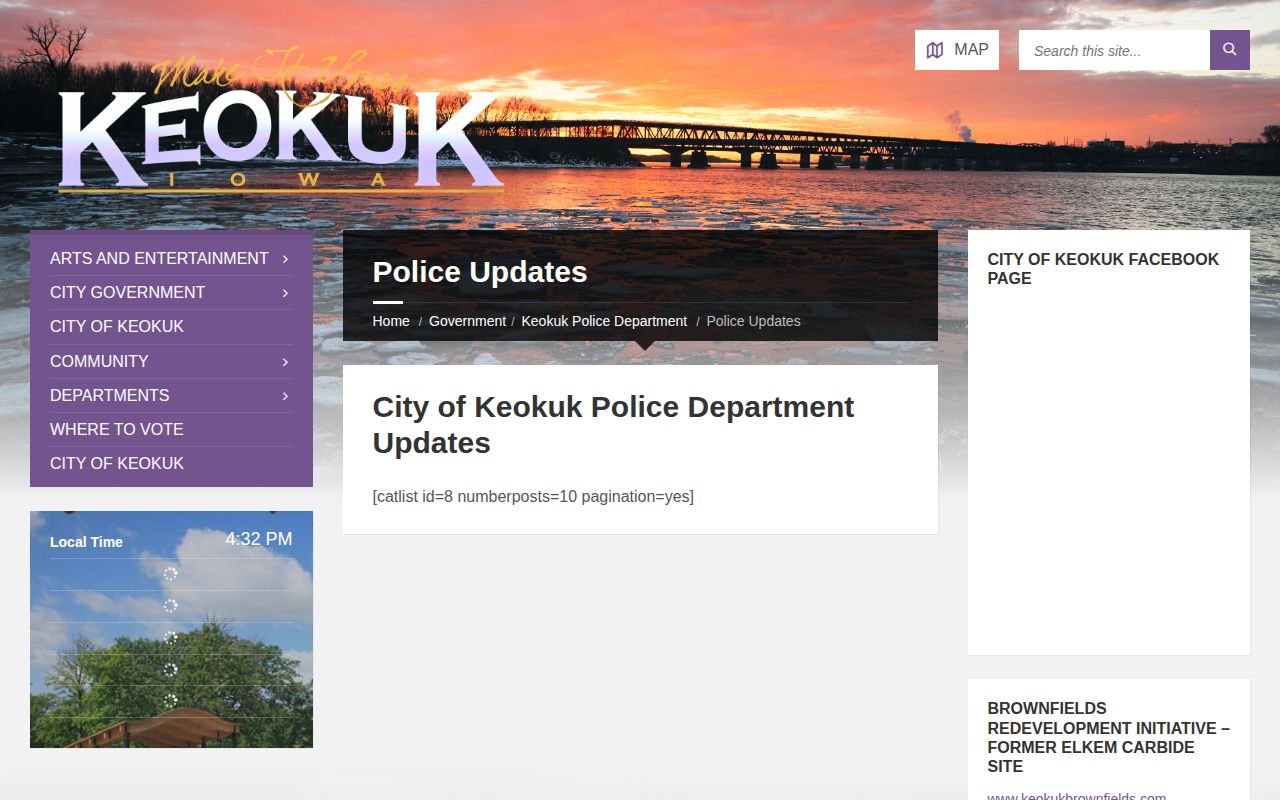Viewport: 1280px width, 800px height.
Task: Open Government breadcrumb link
Action: [x=467, y=321]
